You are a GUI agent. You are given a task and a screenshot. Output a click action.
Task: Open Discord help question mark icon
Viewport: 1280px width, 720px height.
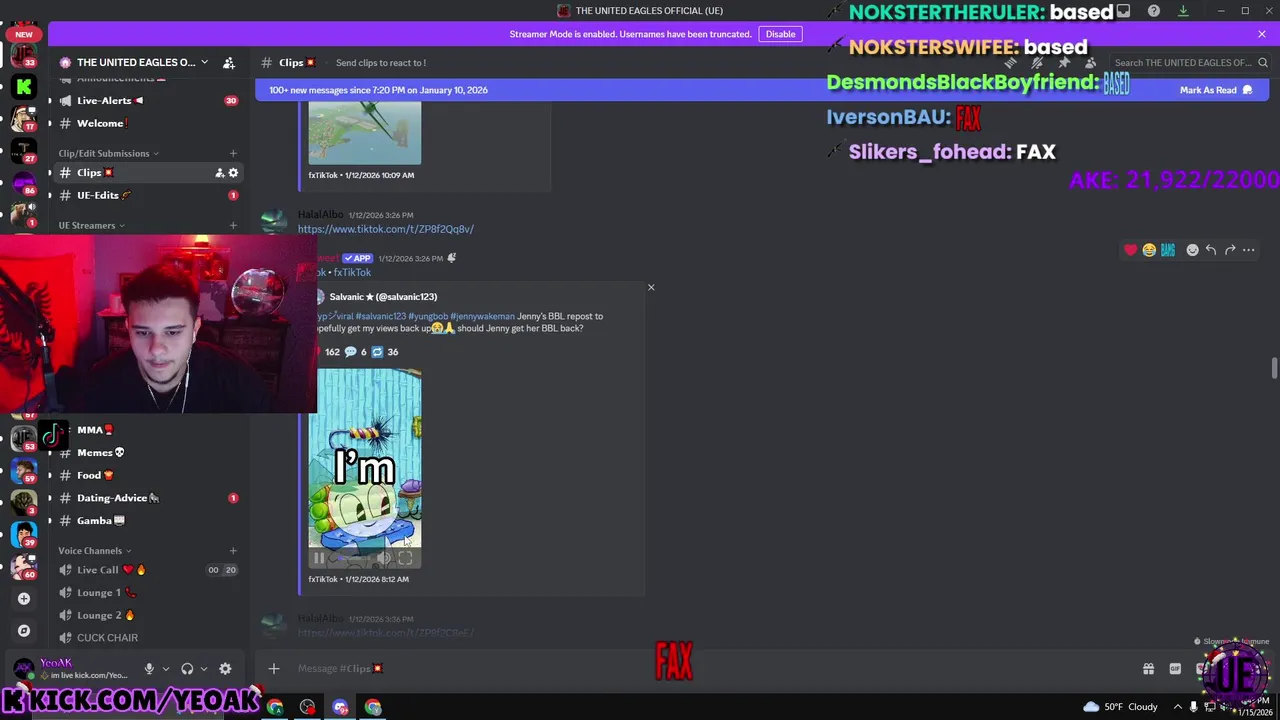1154,11
